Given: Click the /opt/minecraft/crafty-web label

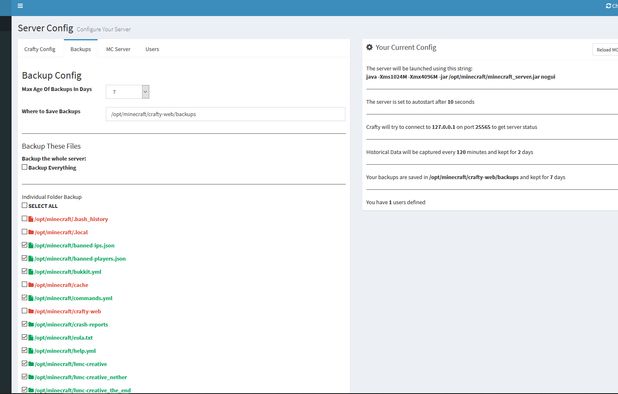Looking at the screenshot, I should click(68, 311).
